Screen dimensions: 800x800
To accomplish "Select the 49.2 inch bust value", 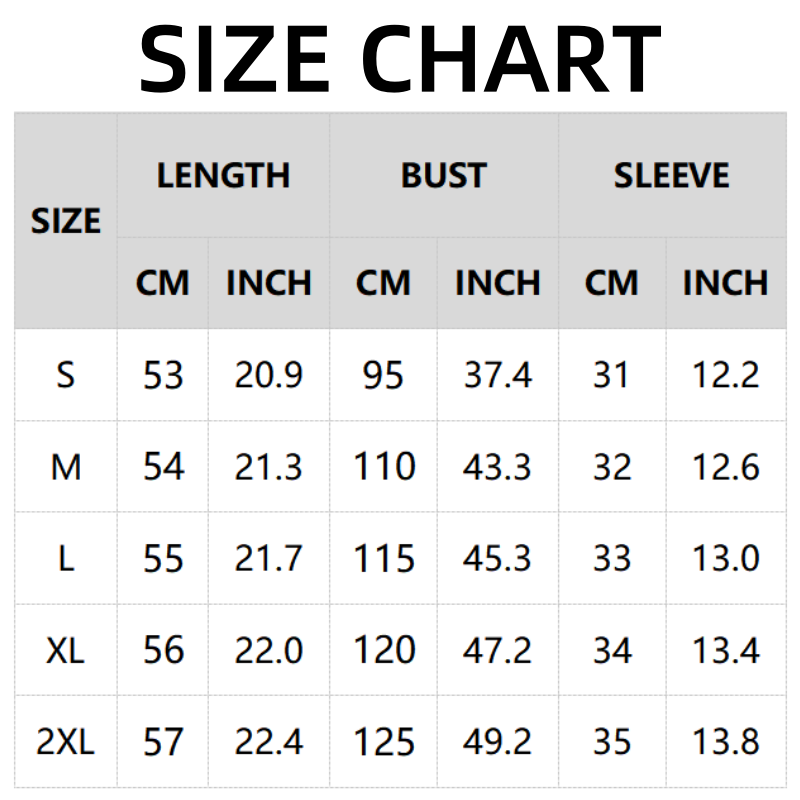I will 497,742.
